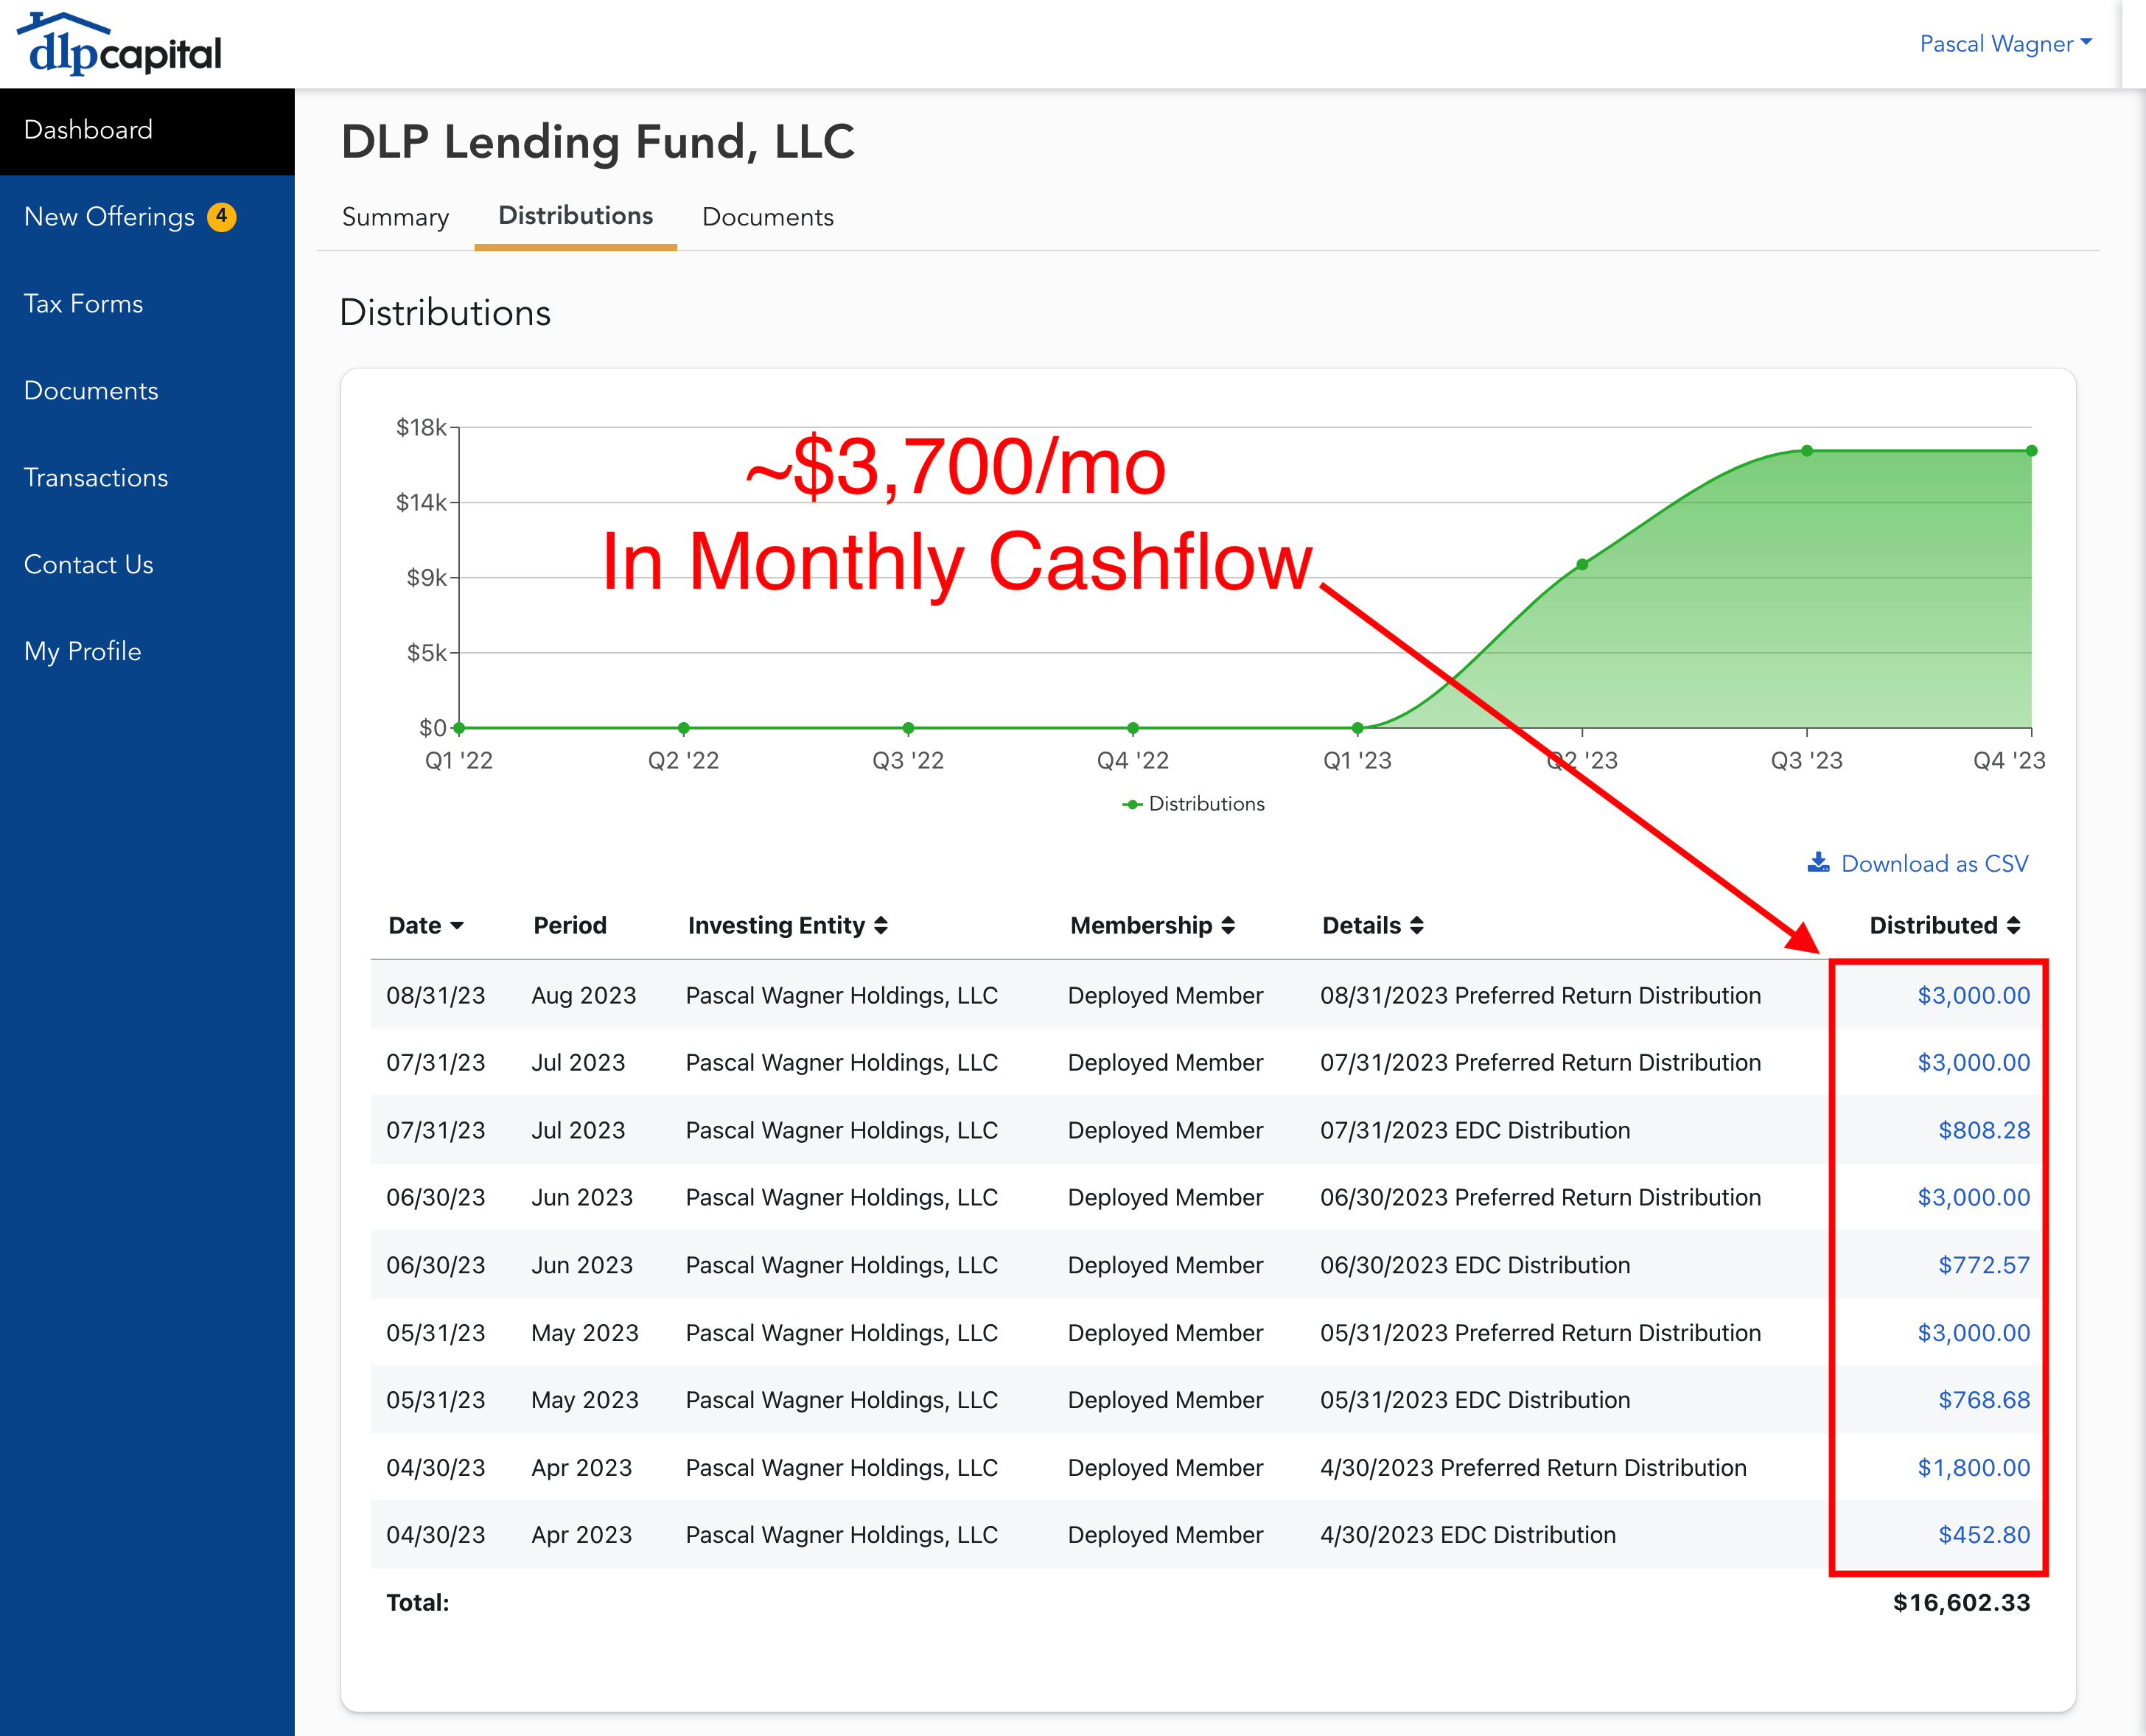This screenshot has height=1736, width=2146.
Task: Click '4/30/2023 EDC Distribution' details cell
Action: click(x=1467, y=1535)
